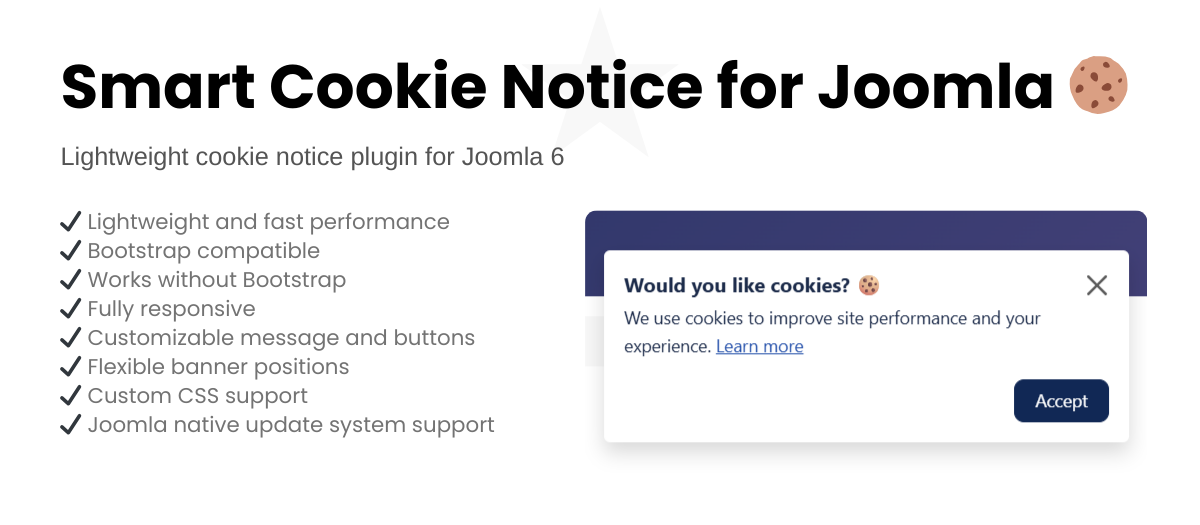Click the Would you like cookies? heading
This screenshot has height=525, width=1200.
(736, 286)
